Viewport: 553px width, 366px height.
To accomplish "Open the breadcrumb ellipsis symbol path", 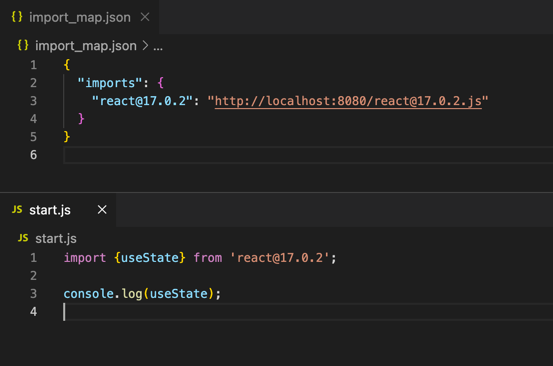I will click(x=158, y=47).
